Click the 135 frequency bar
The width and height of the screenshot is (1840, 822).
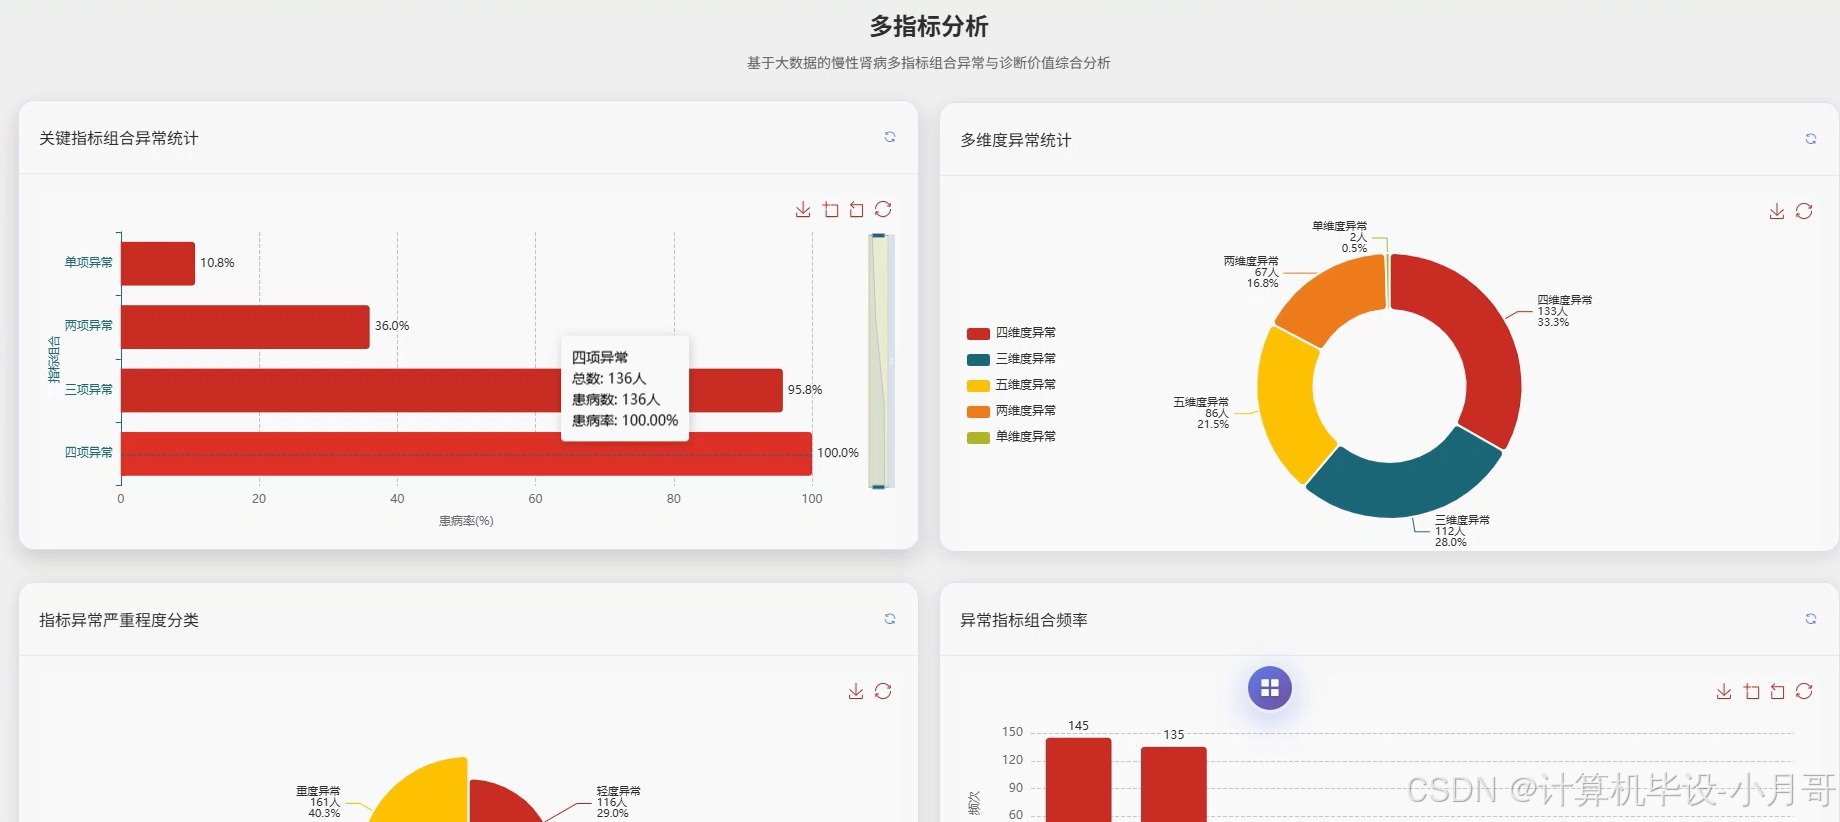1174,785
